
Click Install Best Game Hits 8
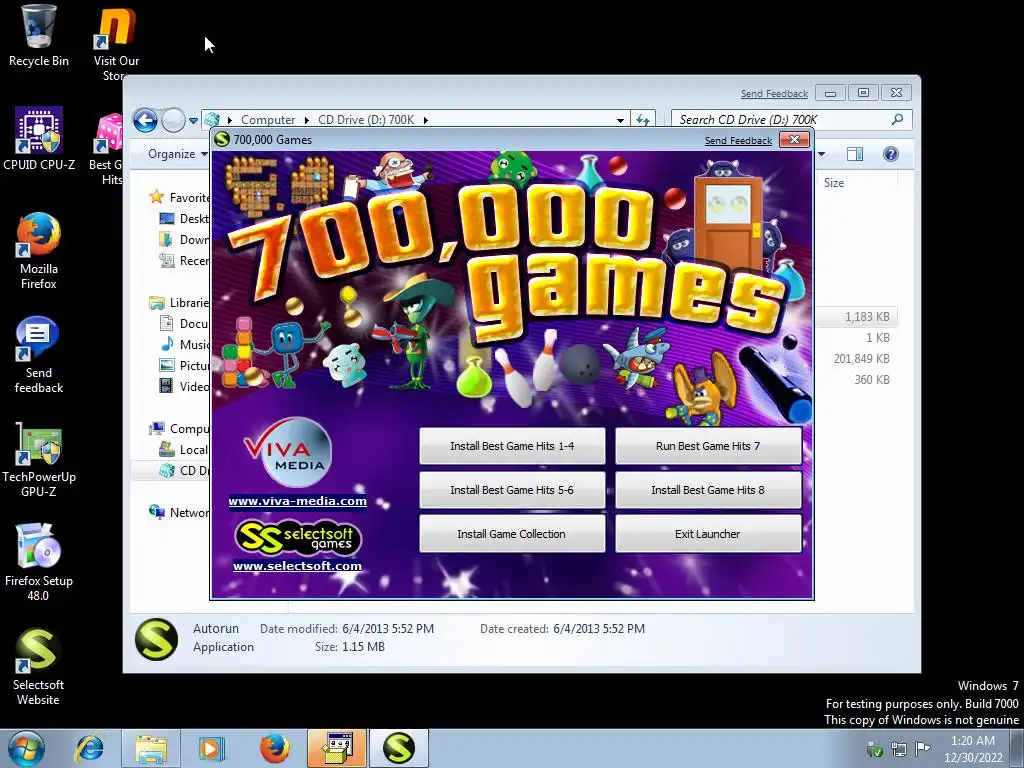click(708, 490)
